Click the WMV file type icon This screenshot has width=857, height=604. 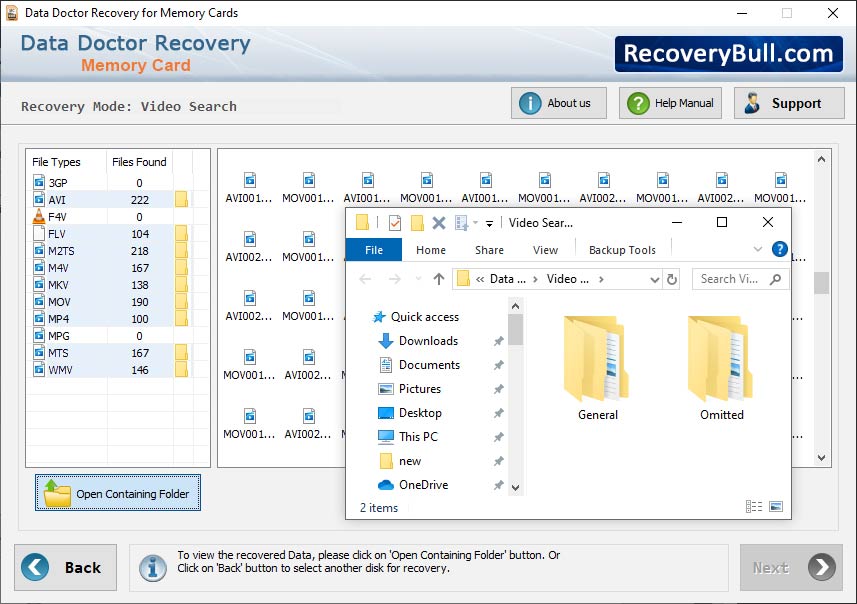click(x=39, y=370)
